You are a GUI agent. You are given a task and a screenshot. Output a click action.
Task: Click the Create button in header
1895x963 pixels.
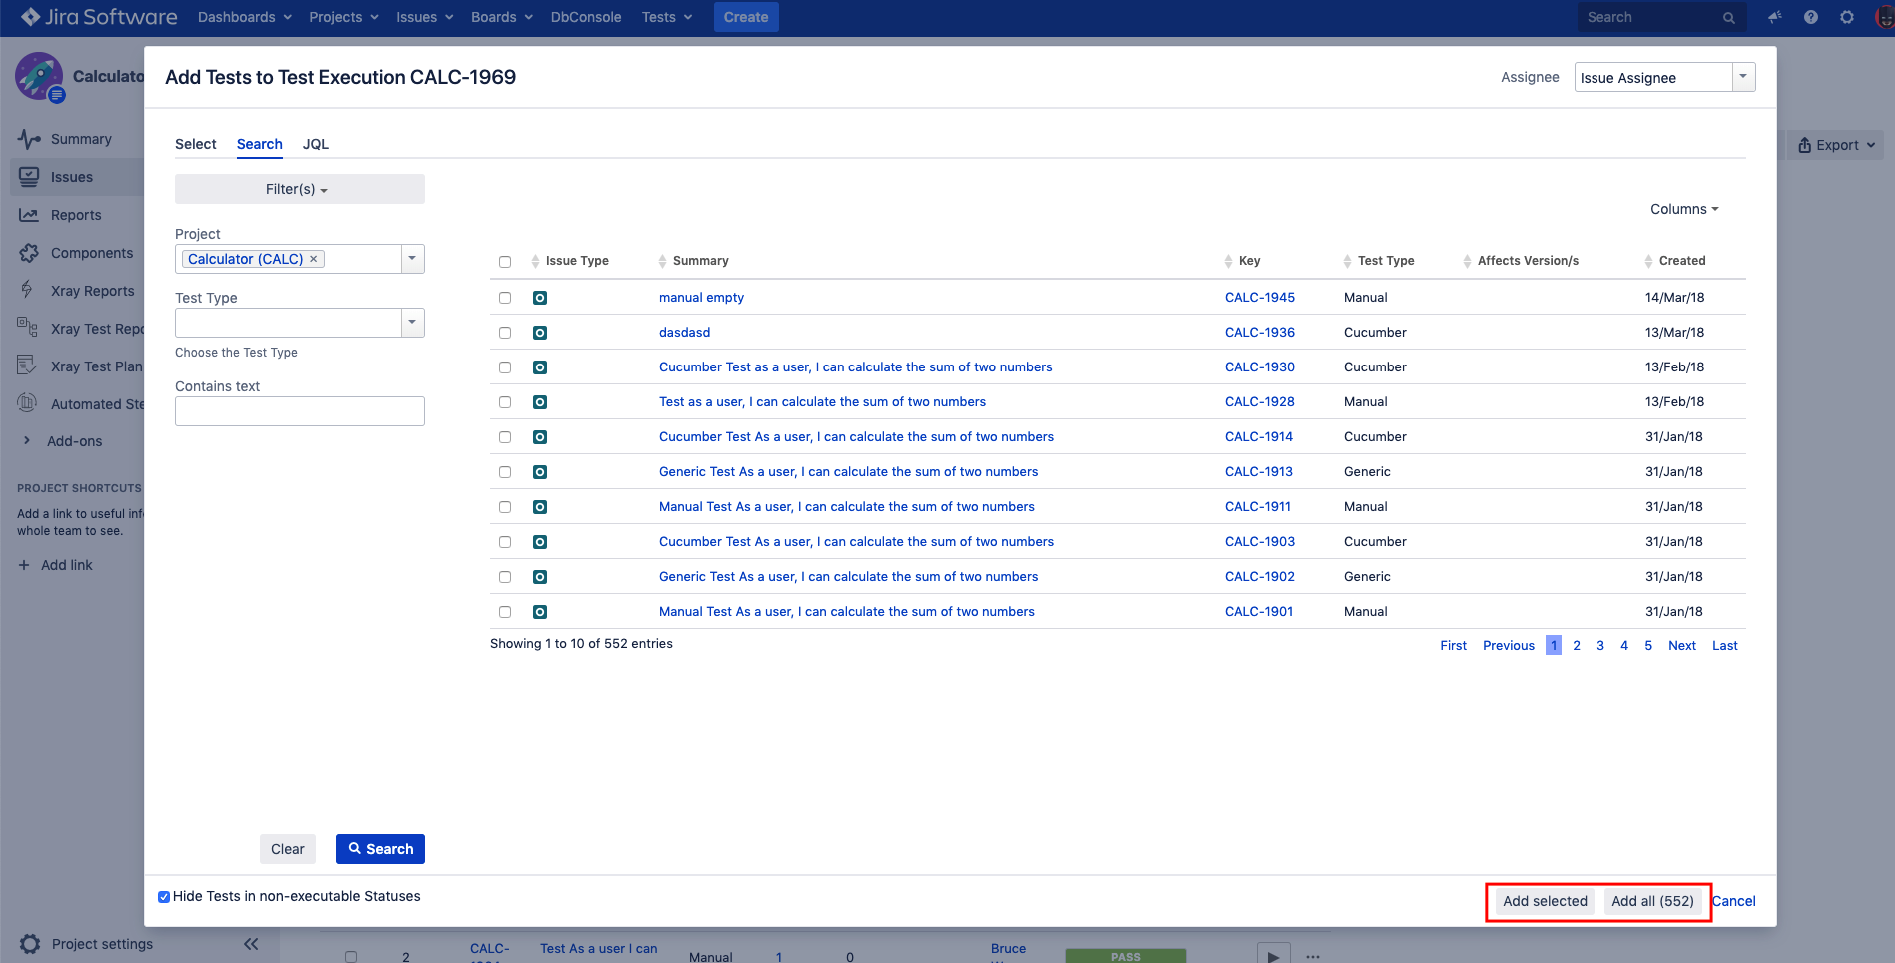pos(746,17)
